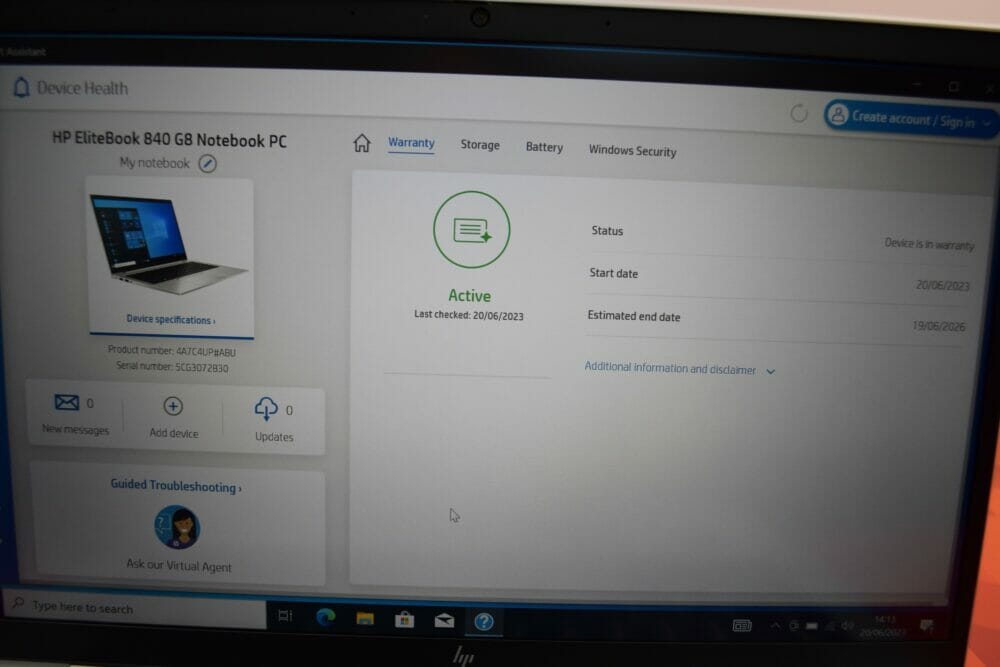
Task: Open Guided Troubleshooting link
Action: pos(176,485)
